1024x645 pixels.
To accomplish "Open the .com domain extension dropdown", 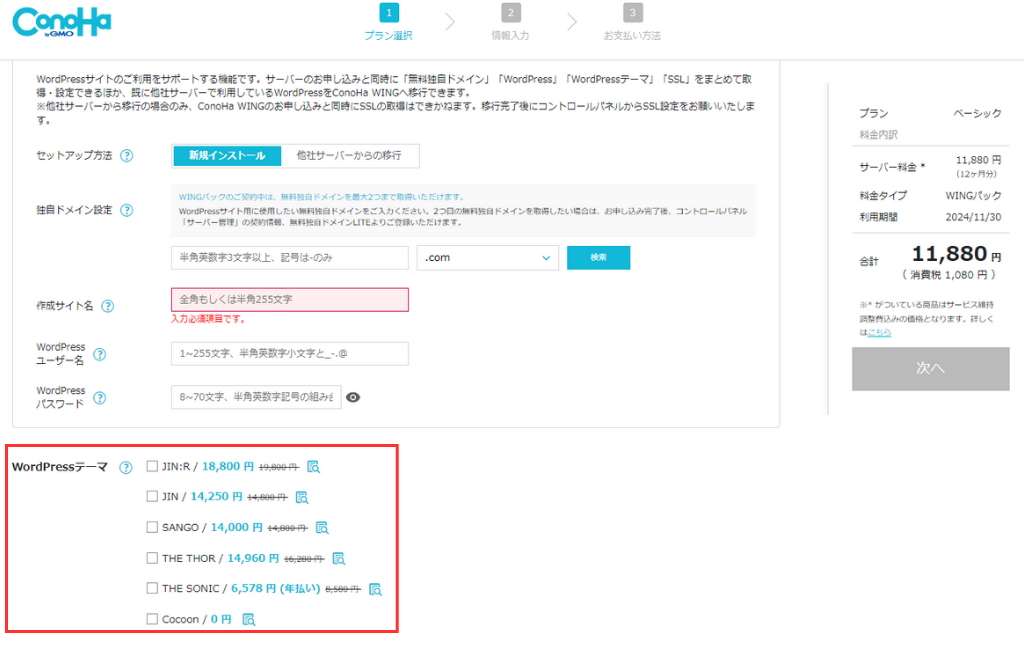I will coord(488,258).
